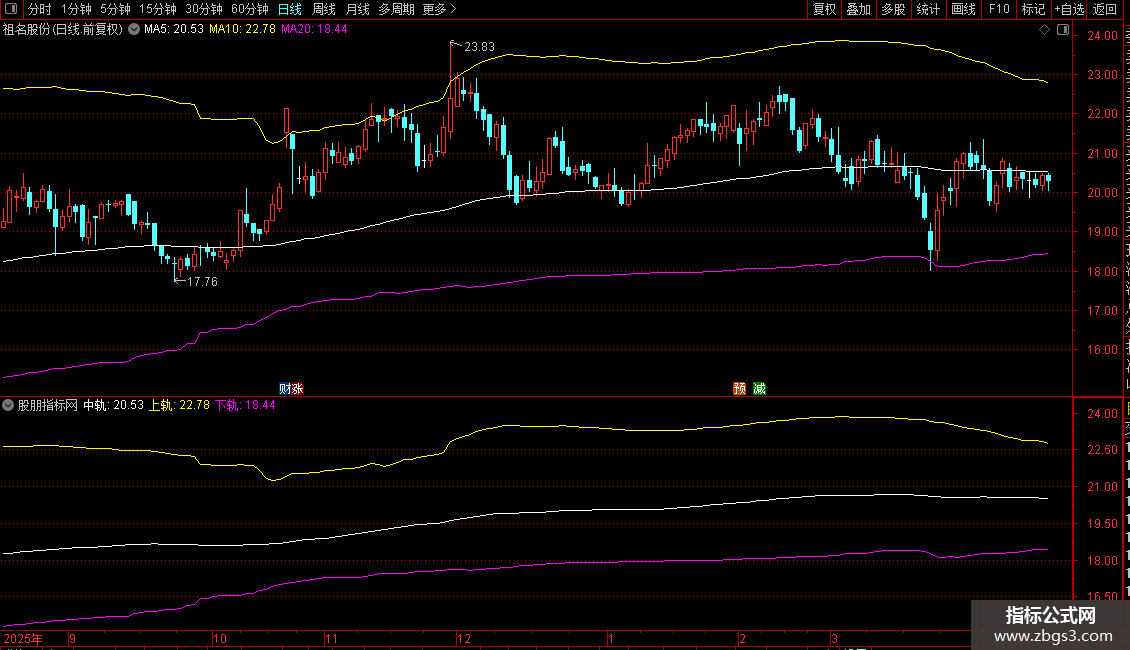This screenshot has width=1130, height=650.
Task: Open the 多周期 multi-period view
Action: pyautogui.click(x=396, y=9)
